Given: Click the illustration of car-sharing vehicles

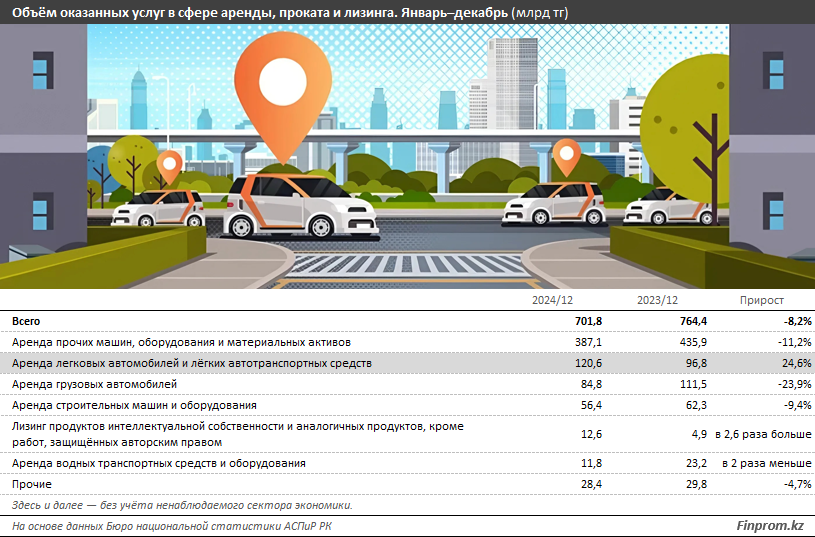Looking at the screenshot, I should pos(408,156).
